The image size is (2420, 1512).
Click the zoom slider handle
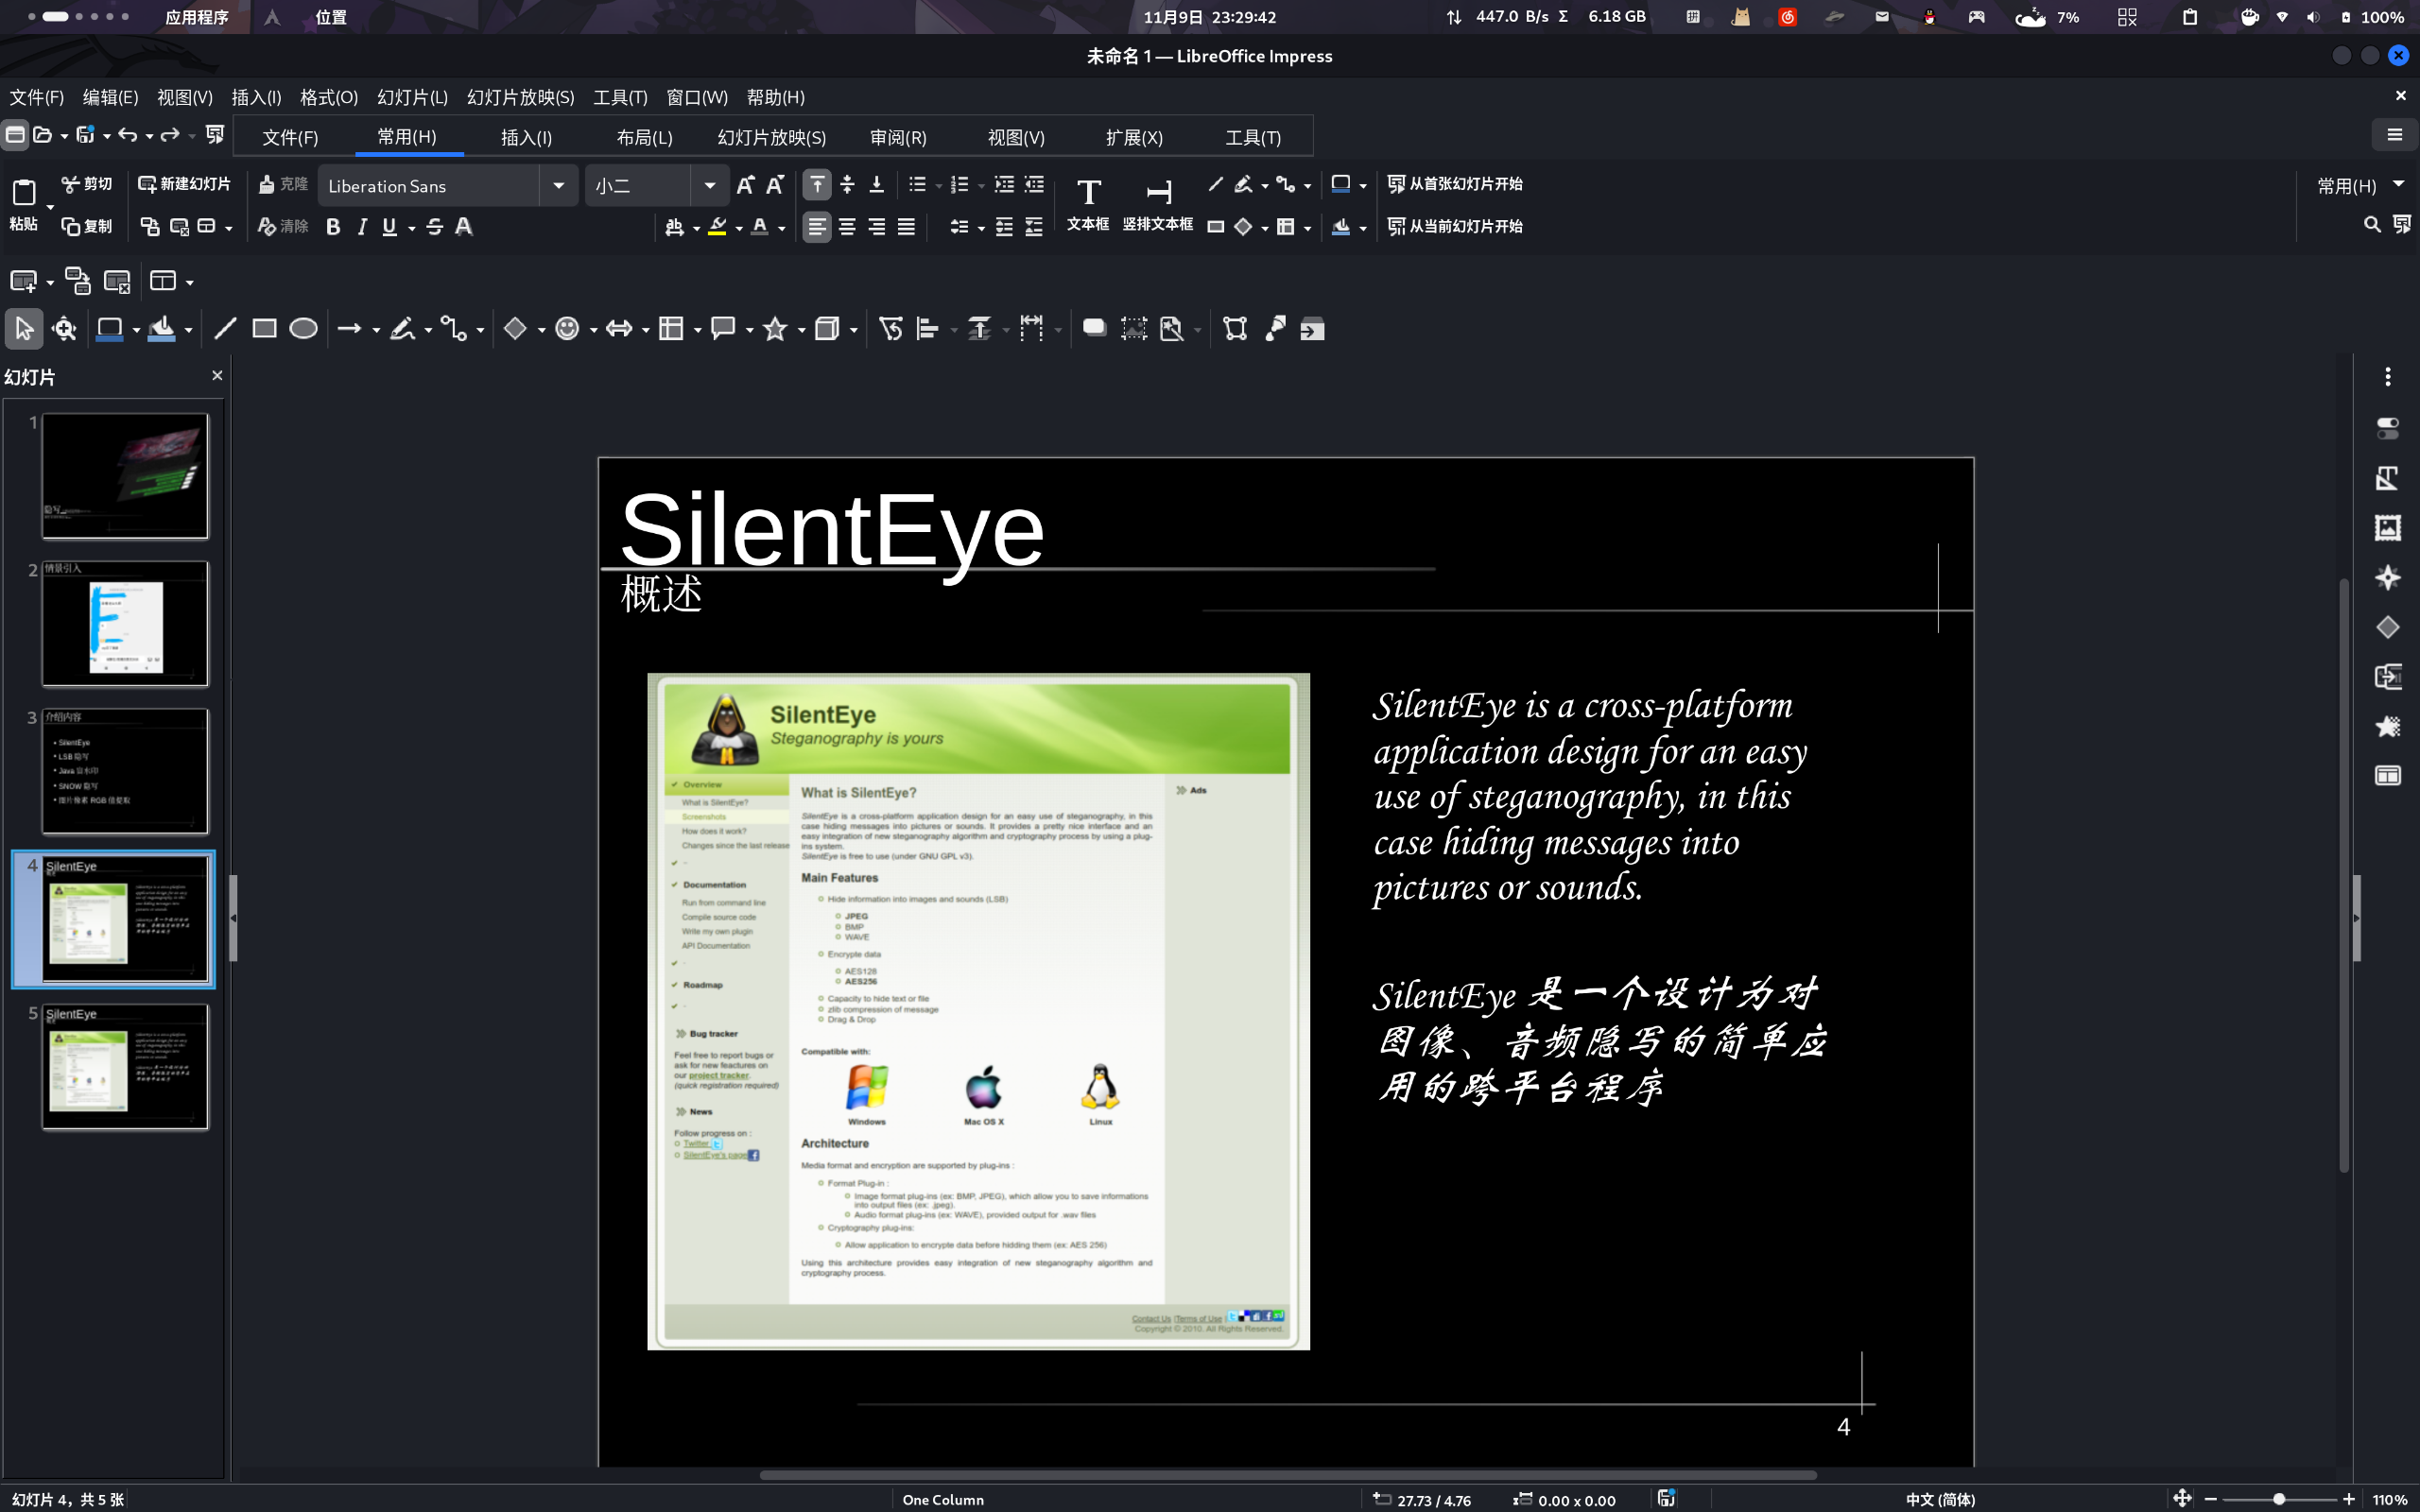click(x=2279, y=1499)
